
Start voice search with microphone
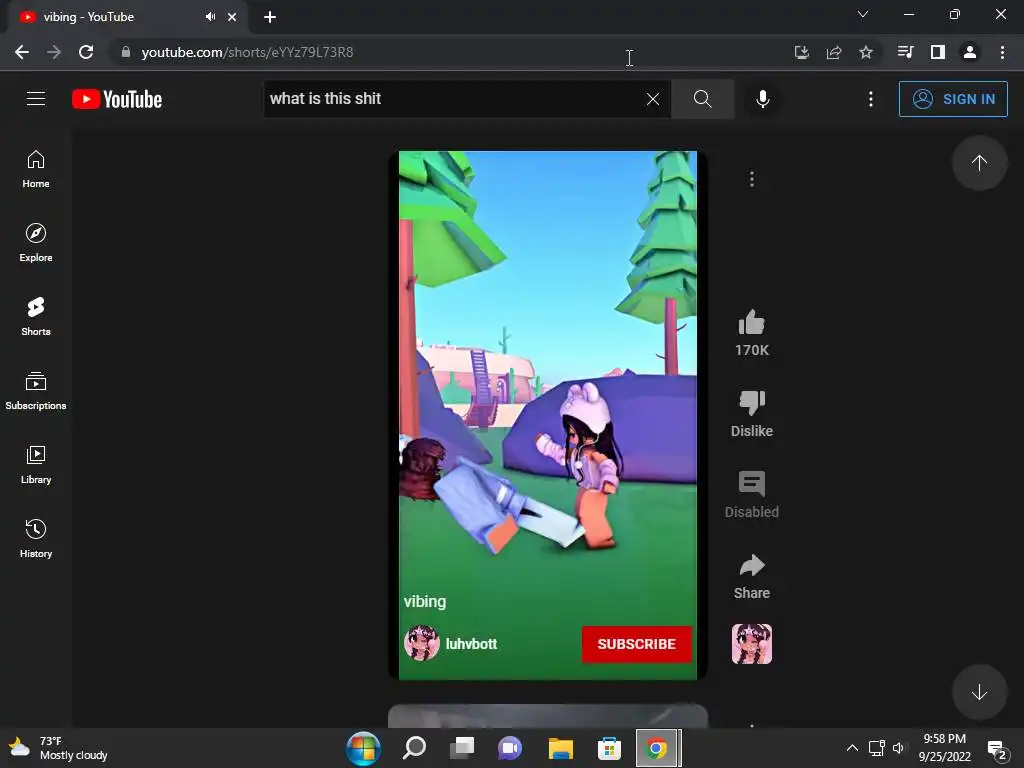(762, 99)
